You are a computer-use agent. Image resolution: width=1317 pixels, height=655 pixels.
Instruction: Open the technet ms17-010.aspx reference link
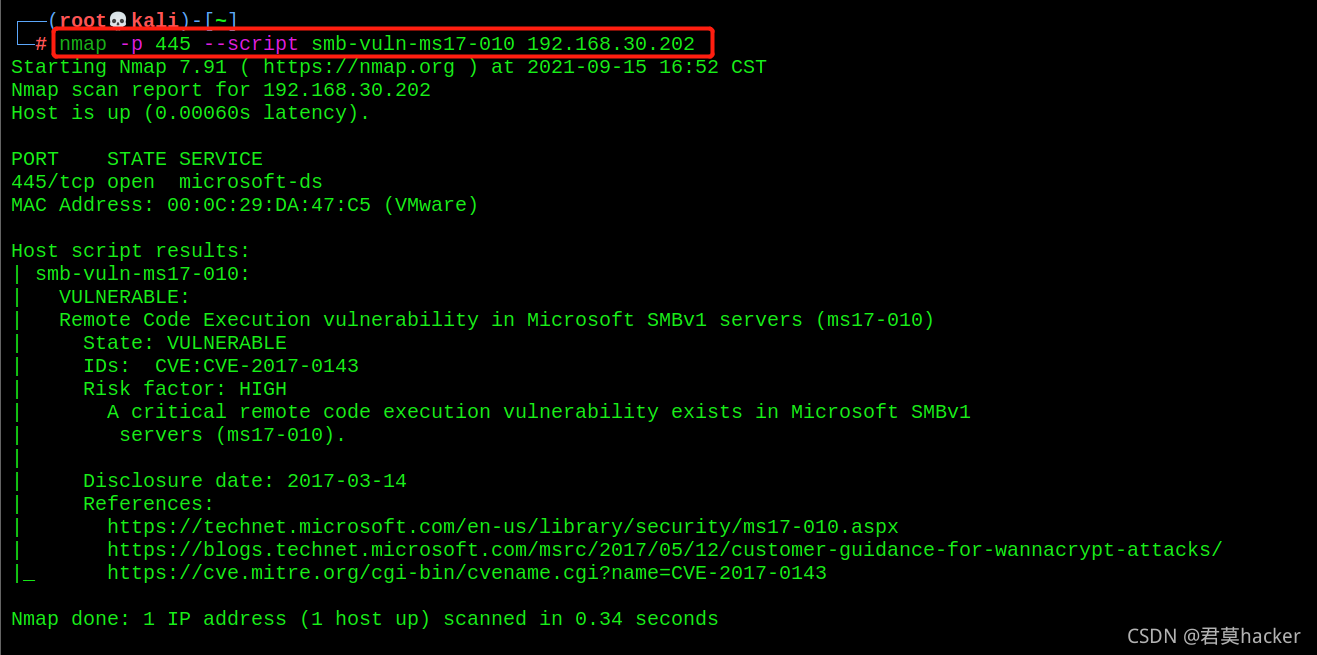(503, 527)
